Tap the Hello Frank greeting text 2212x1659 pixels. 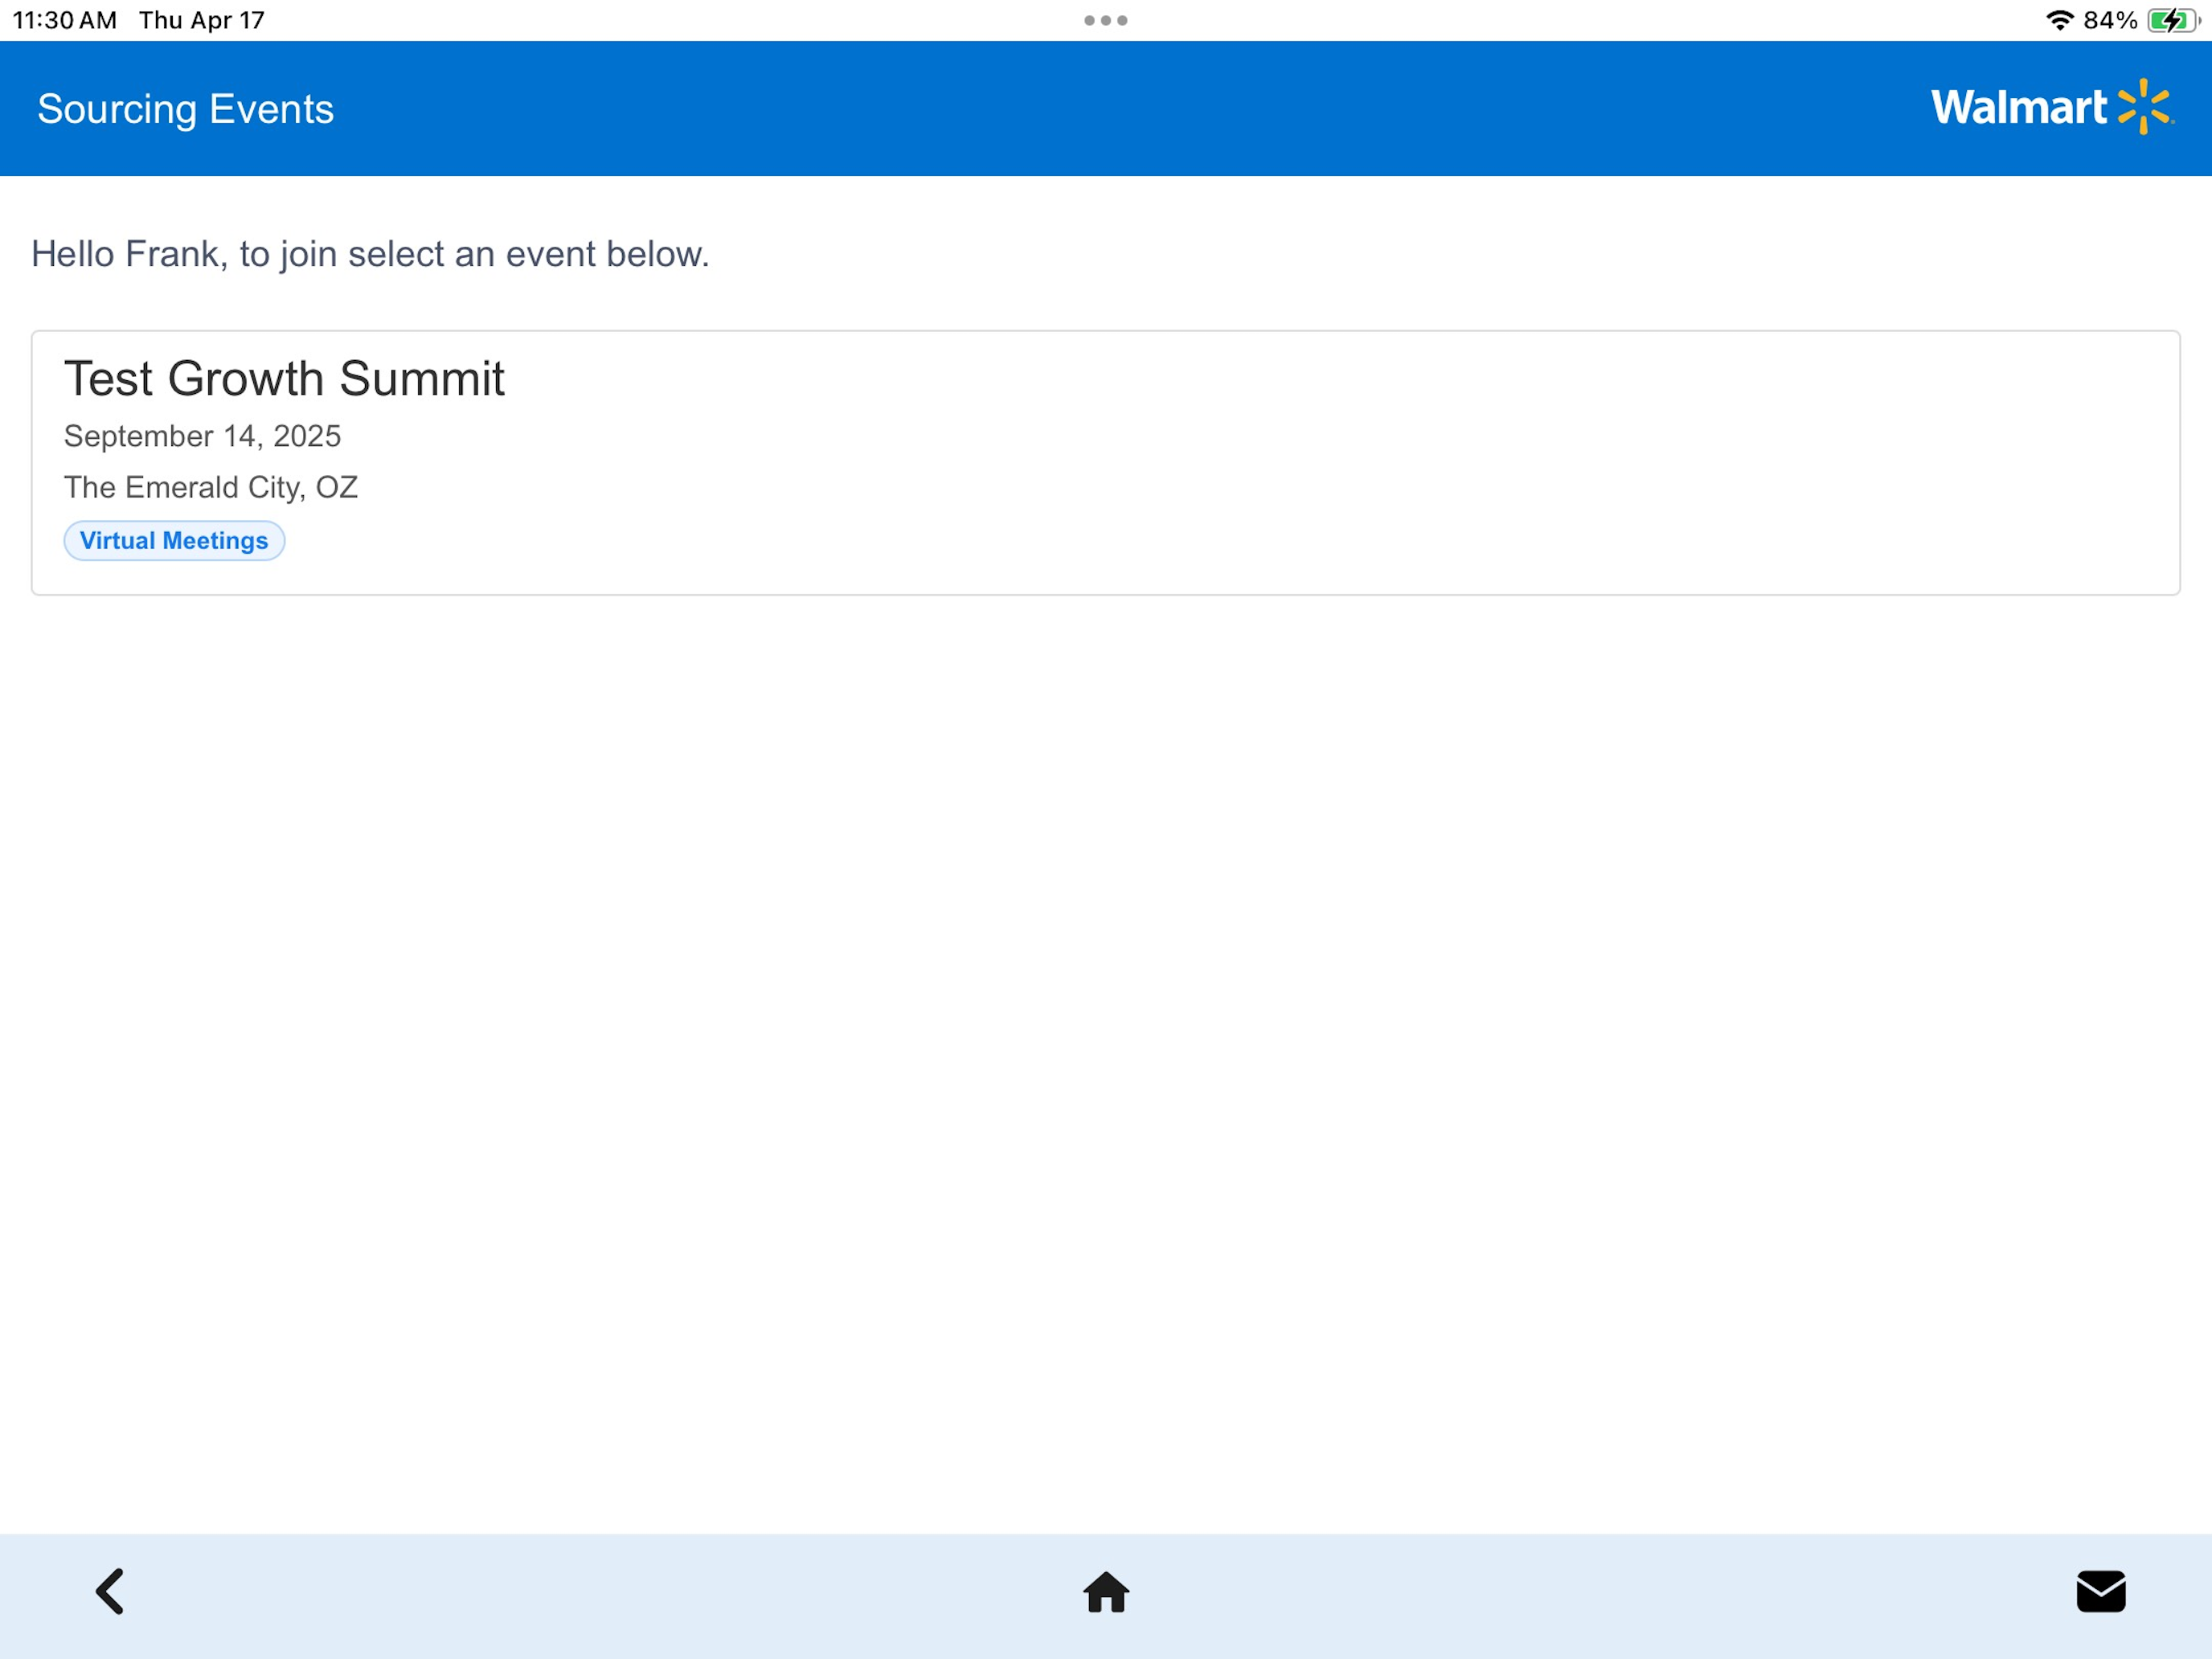[370, 254]
